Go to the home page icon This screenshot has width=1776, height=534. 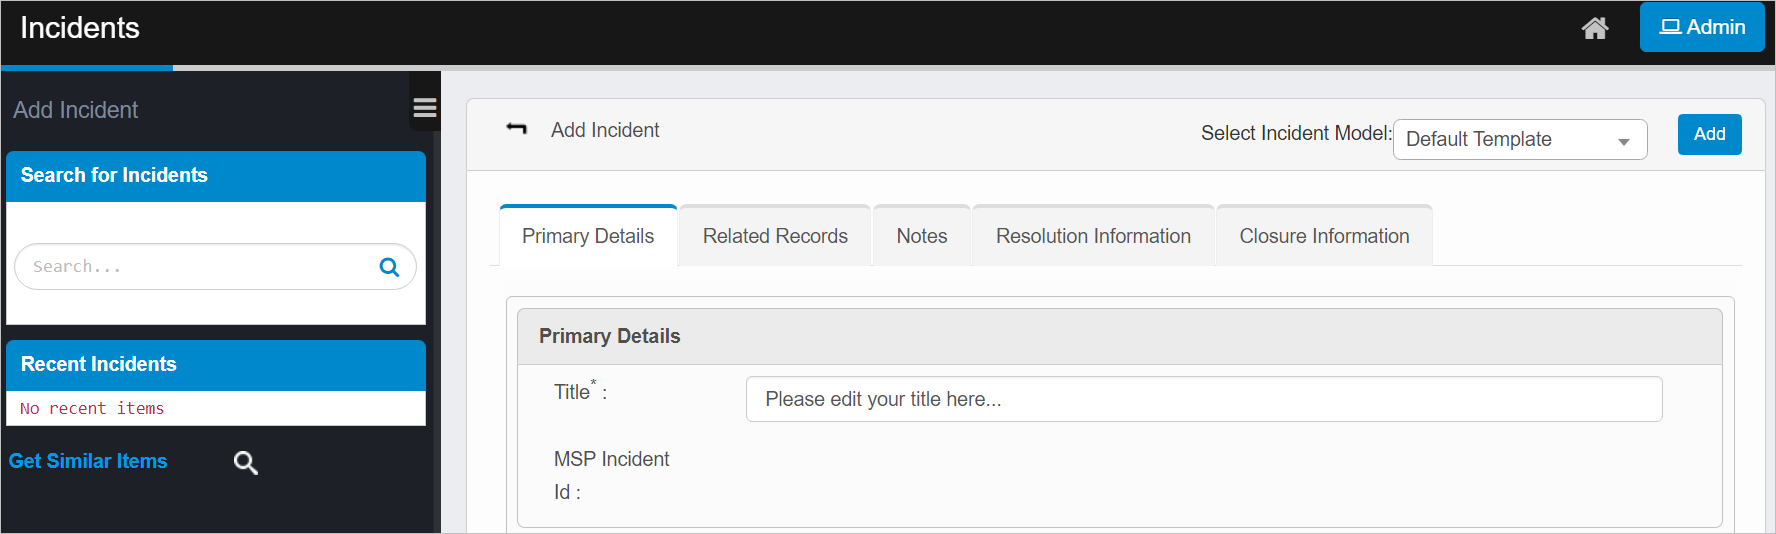coord(1594,28)
